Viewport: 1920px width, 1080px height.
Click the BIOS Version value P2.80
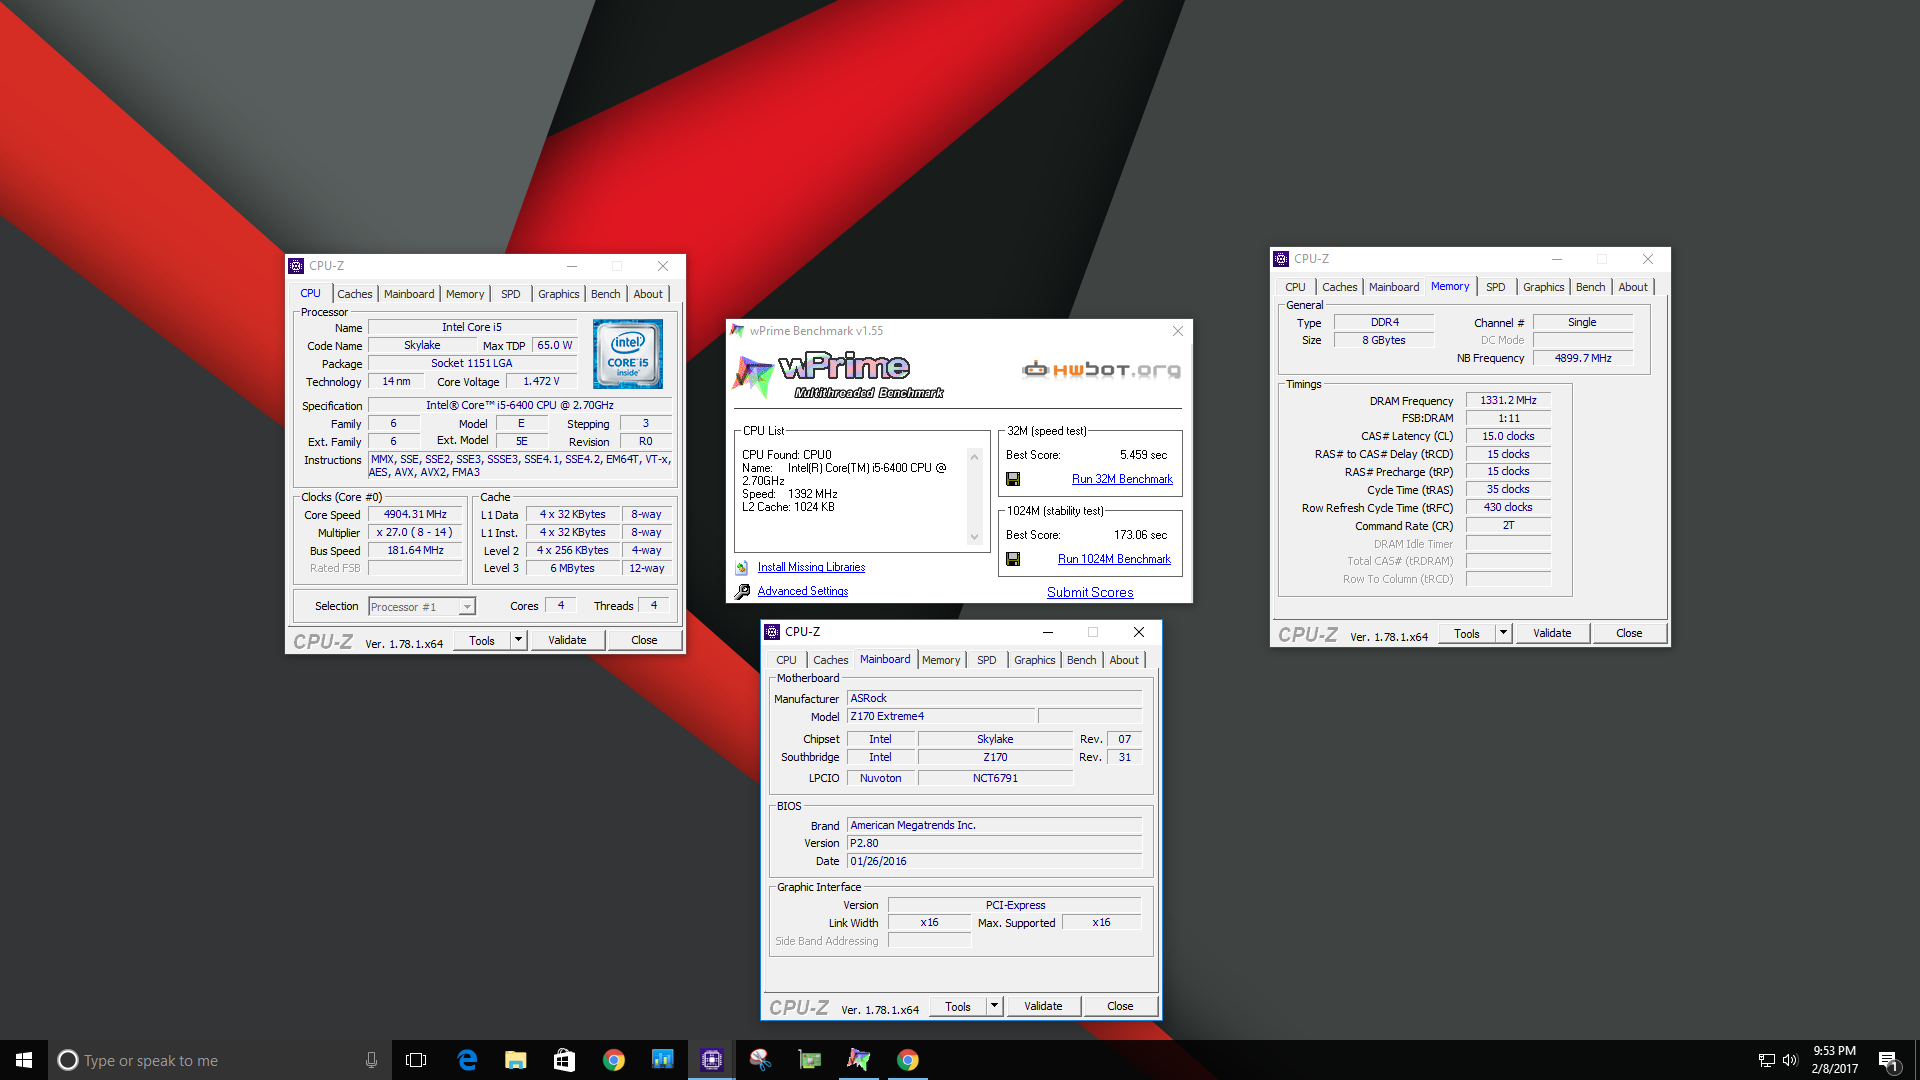[x=994, y=843]
